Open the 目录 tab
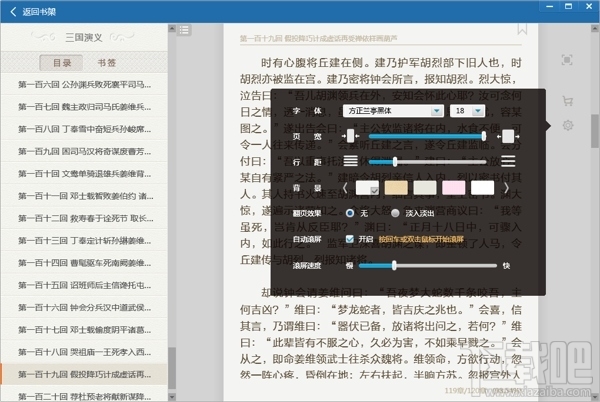 (62, 63)
